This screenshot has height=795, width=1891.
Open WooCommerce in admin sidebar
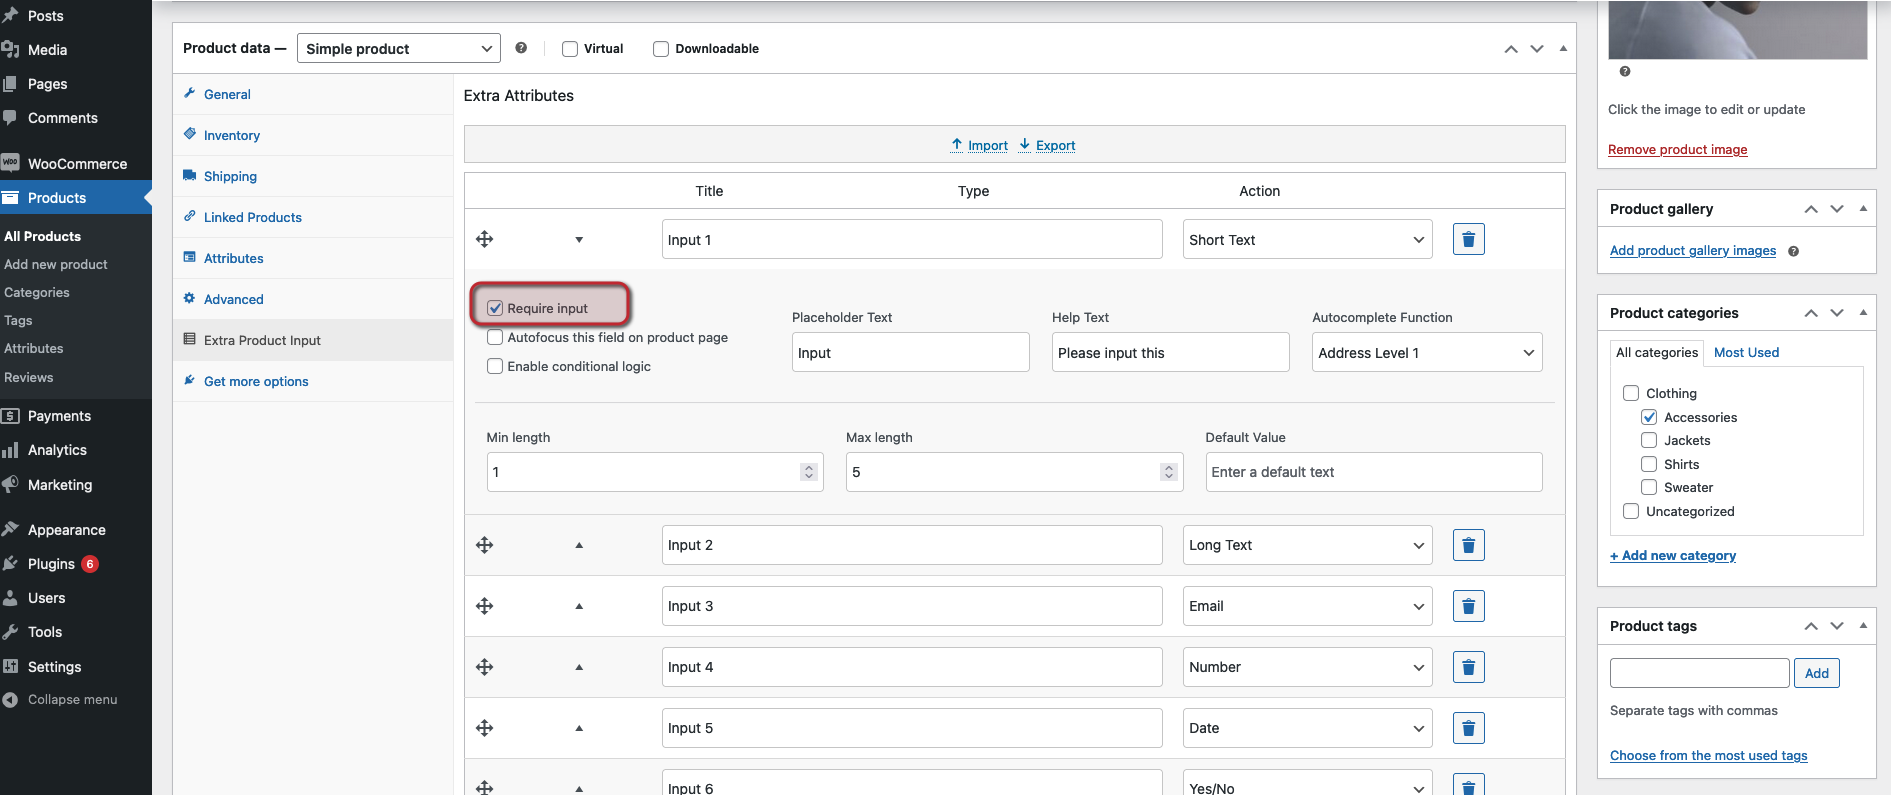(x=76, y=164)
